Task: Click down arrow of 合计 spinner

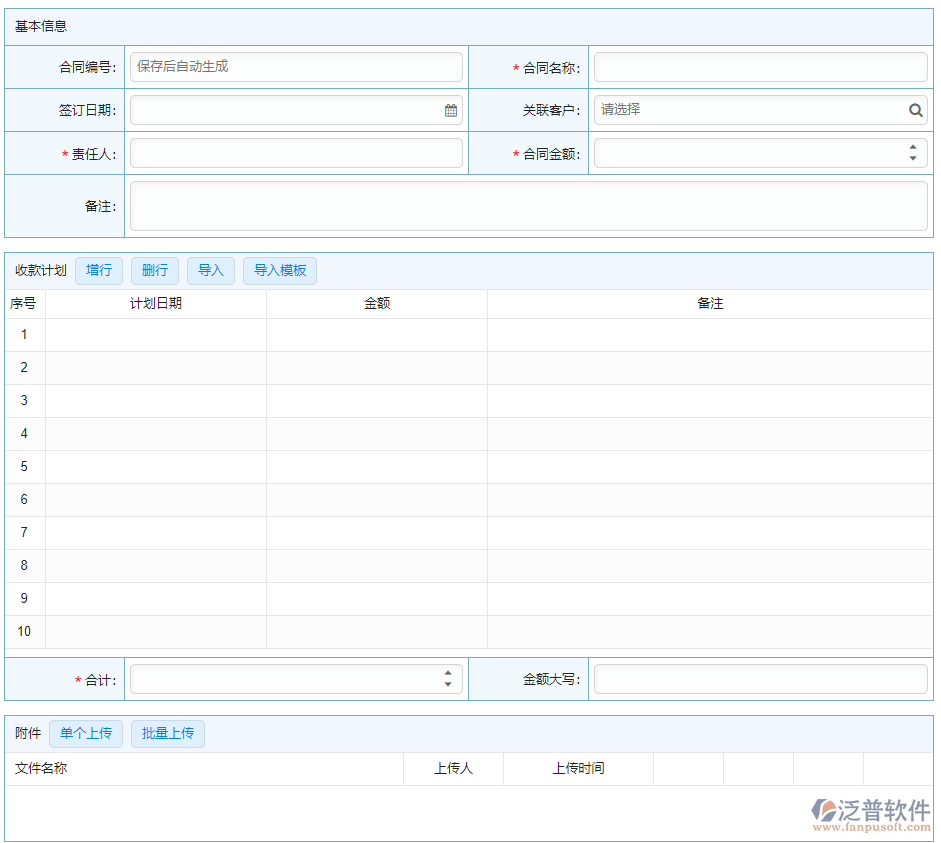Action: click(x=447, y=684)
